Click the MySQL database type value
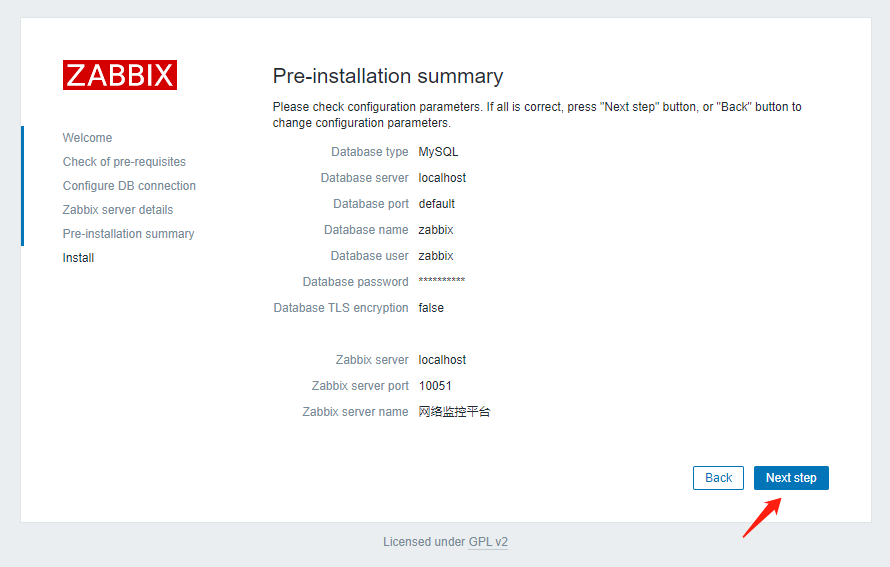Screen dimensions: 890x567 click(438, 152)
